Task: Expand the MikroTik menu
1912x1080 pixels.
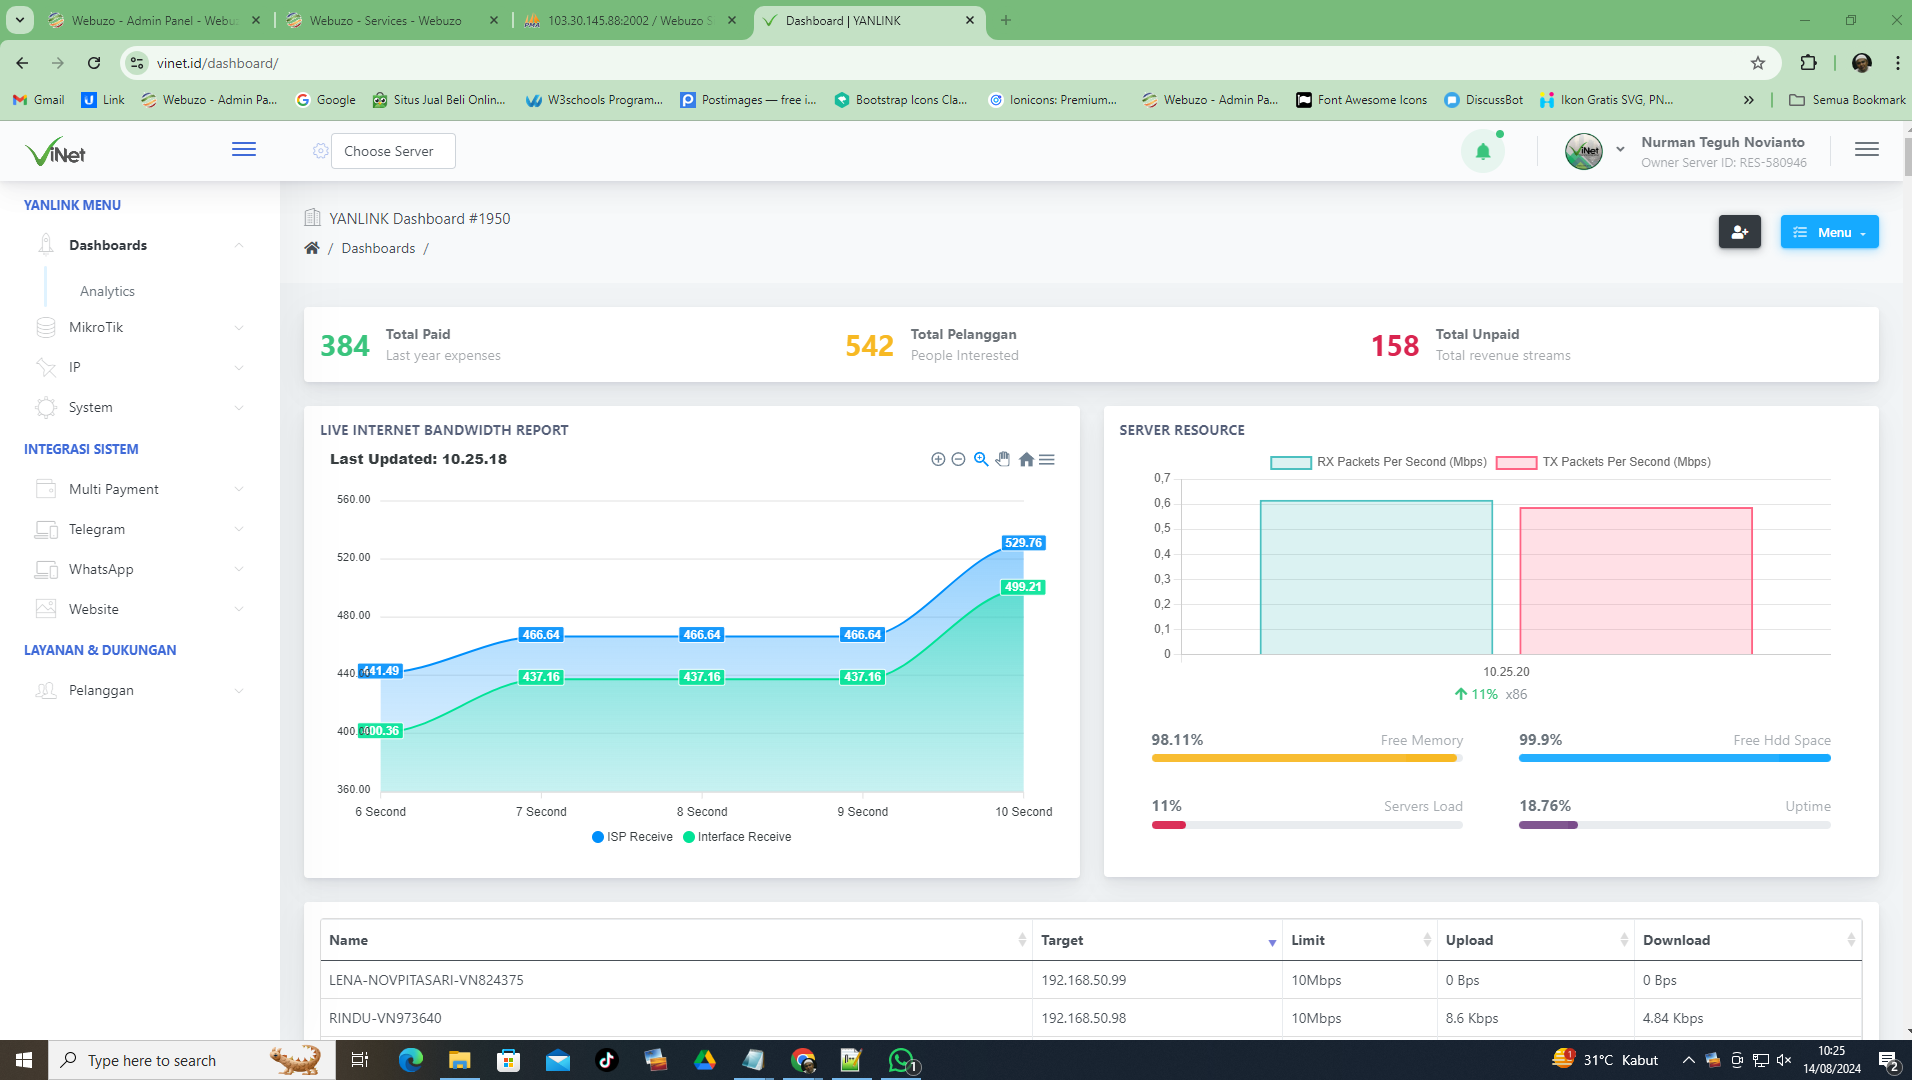Action: point(140,327)
